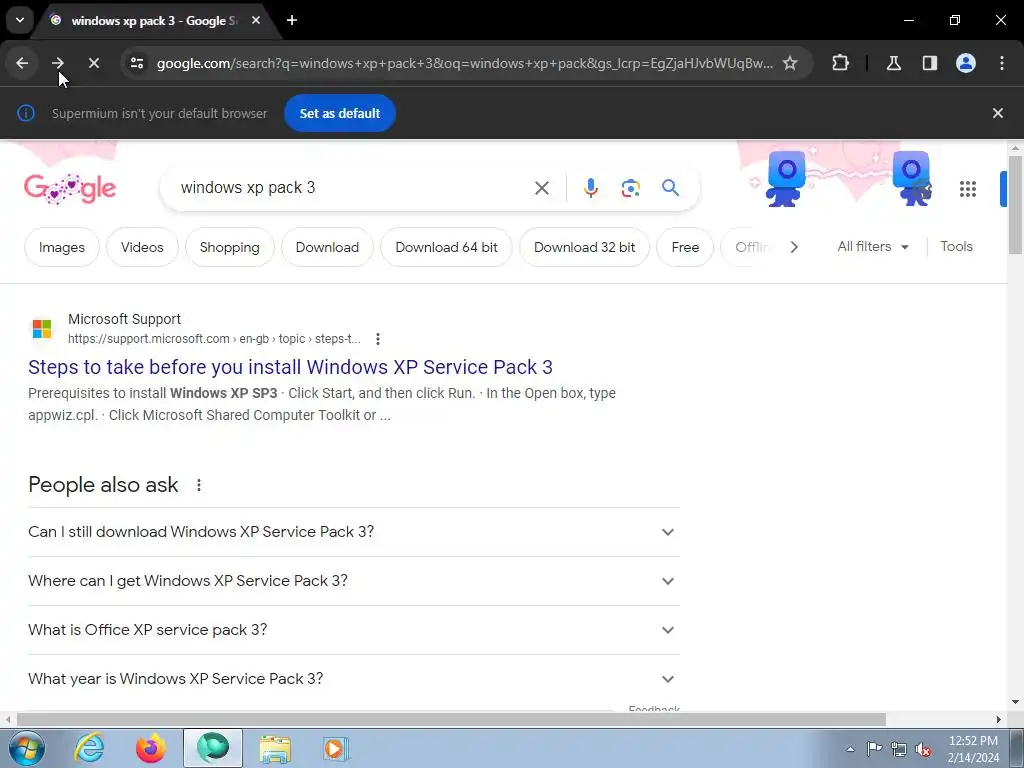1024x768 pixels.
Task: Click the Microsoft logo favicon
Action: (x=42, y=328)
